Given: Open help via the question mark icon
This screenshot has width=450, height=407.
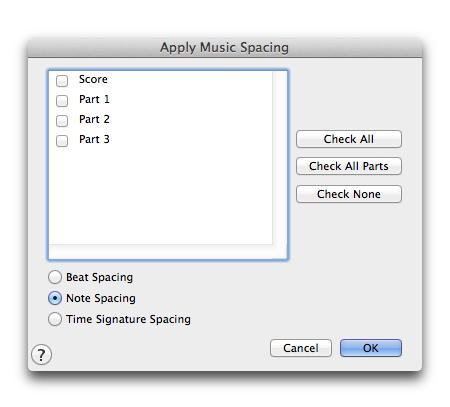Looking at the screenshot, I should coord(41,355).
